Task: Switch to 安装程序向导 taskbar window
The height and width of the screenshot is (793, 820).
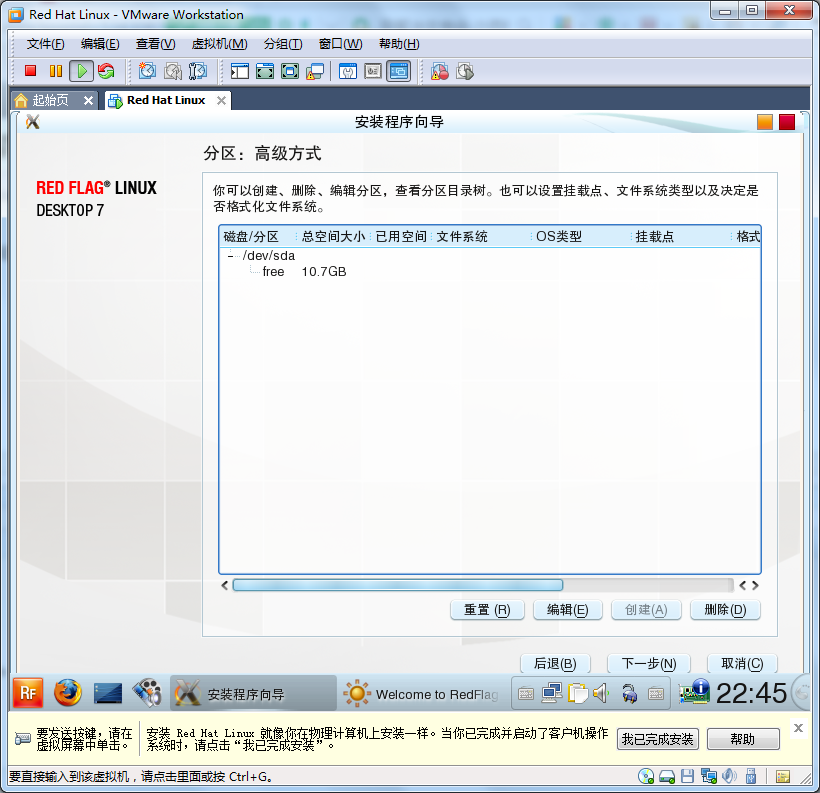Action: click(x=253, y=694)
